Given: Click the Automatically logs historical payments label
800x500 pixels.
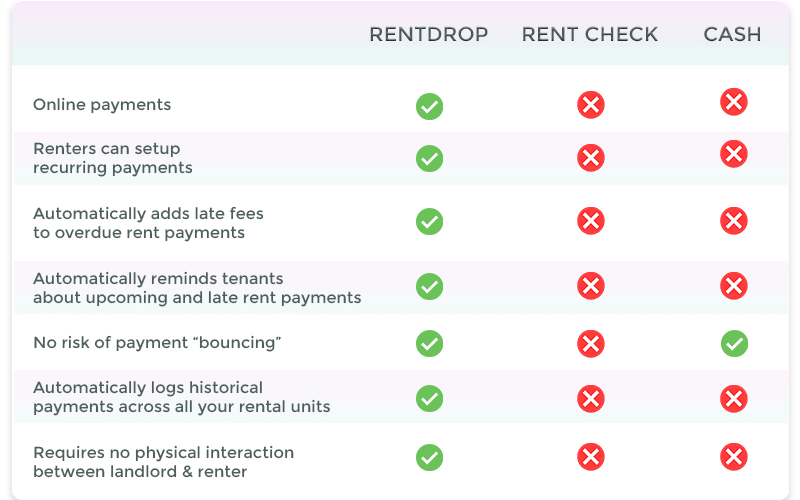Looking at the screenshot, I should click(182, 397).
